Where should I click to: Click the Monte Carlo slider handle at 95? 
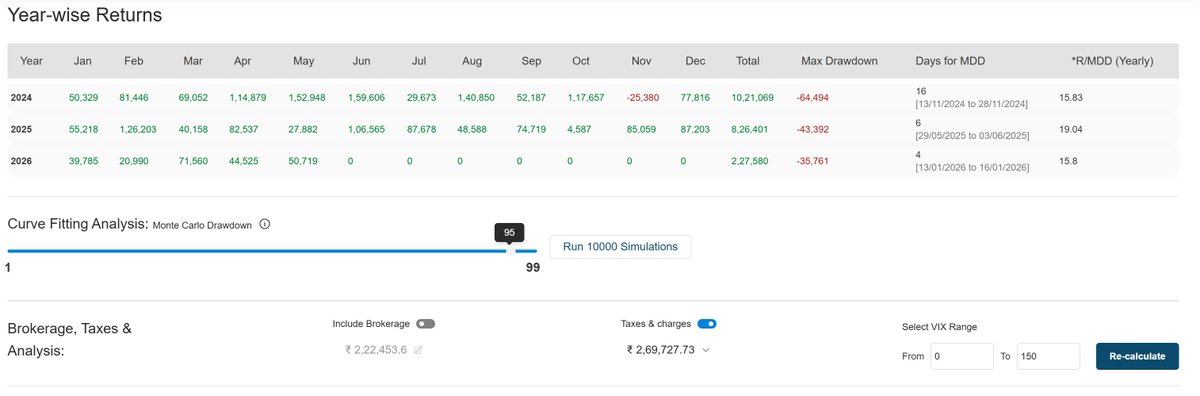coord(510,251)
